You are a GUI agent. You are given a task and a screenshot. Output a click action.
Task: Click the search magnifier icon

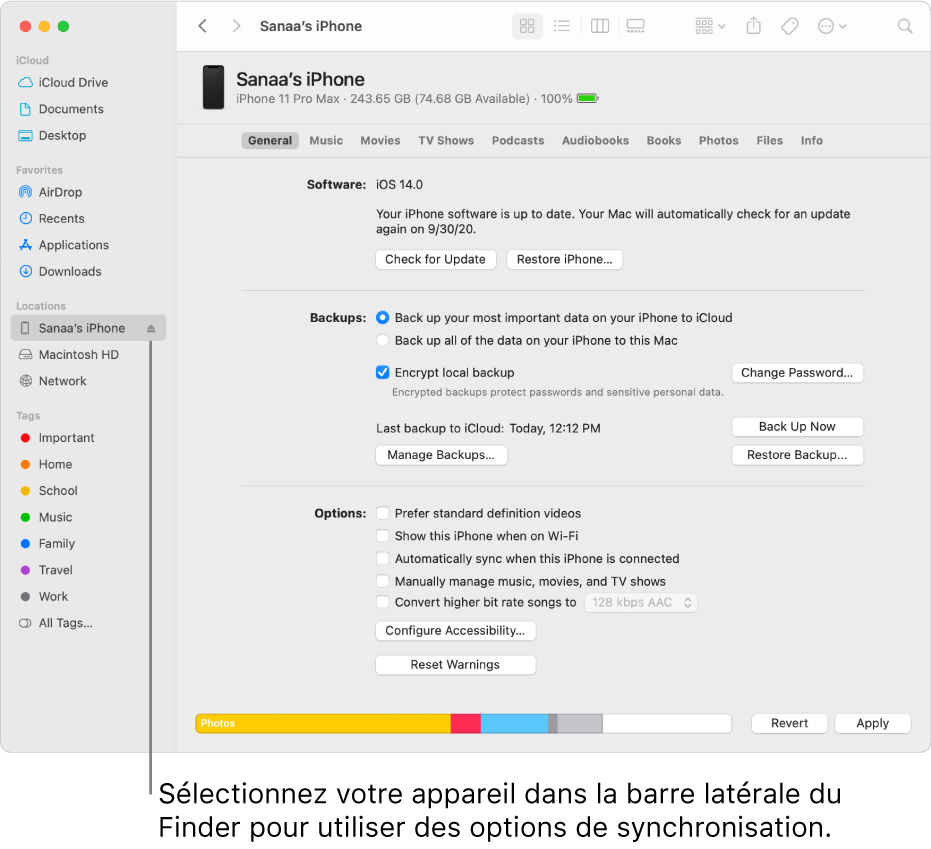[x=905, y=26]
